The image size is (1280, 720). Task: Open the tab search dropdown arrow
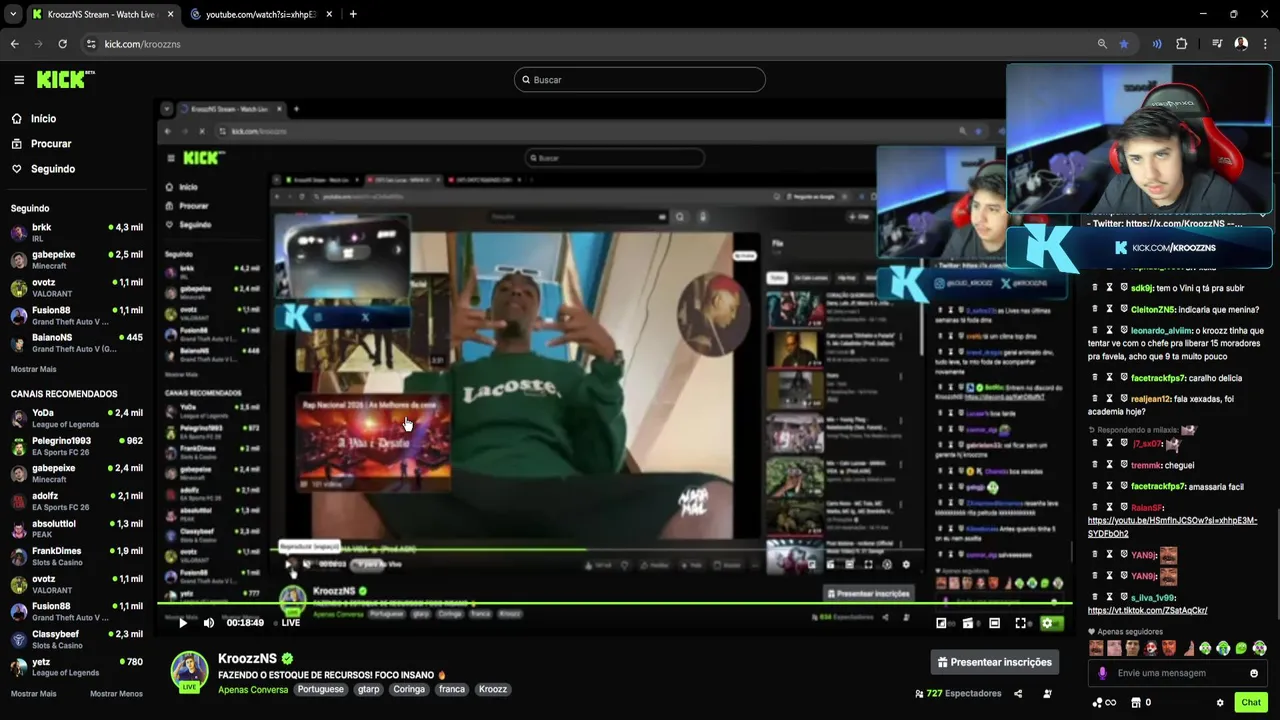click(x=13, y=15)
